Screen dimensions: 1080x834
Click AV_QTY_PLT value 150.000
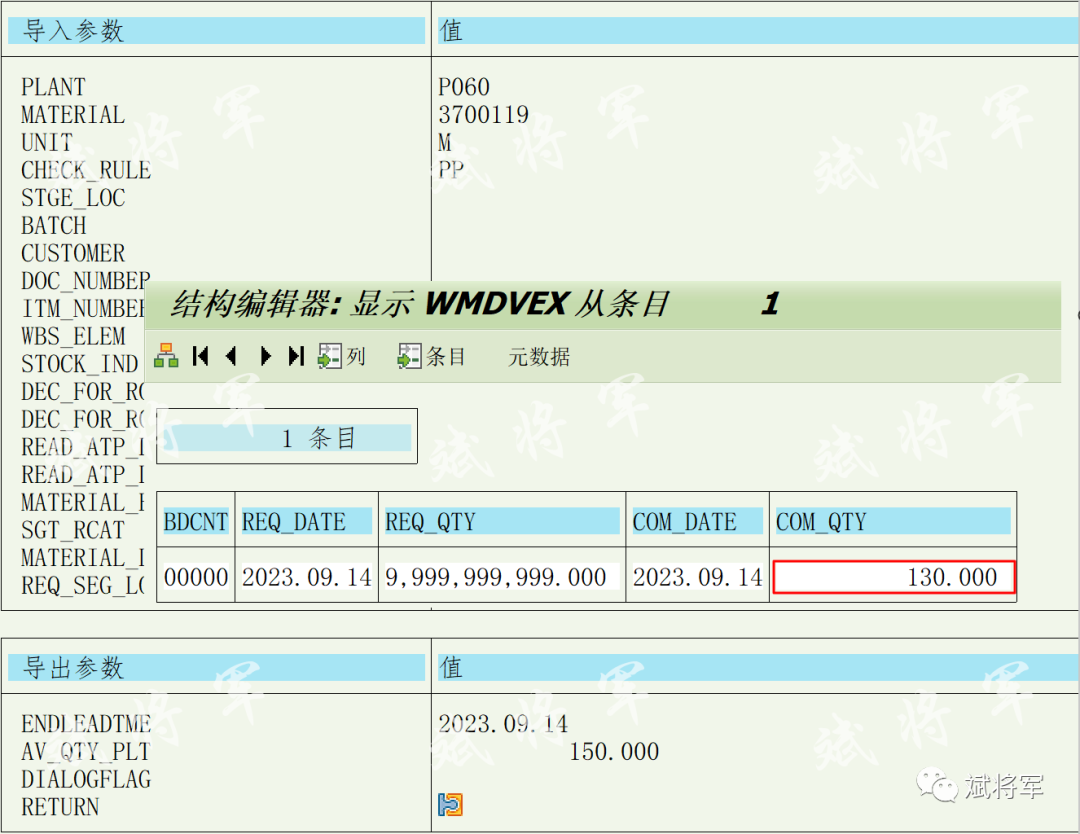tap(614, 751)
